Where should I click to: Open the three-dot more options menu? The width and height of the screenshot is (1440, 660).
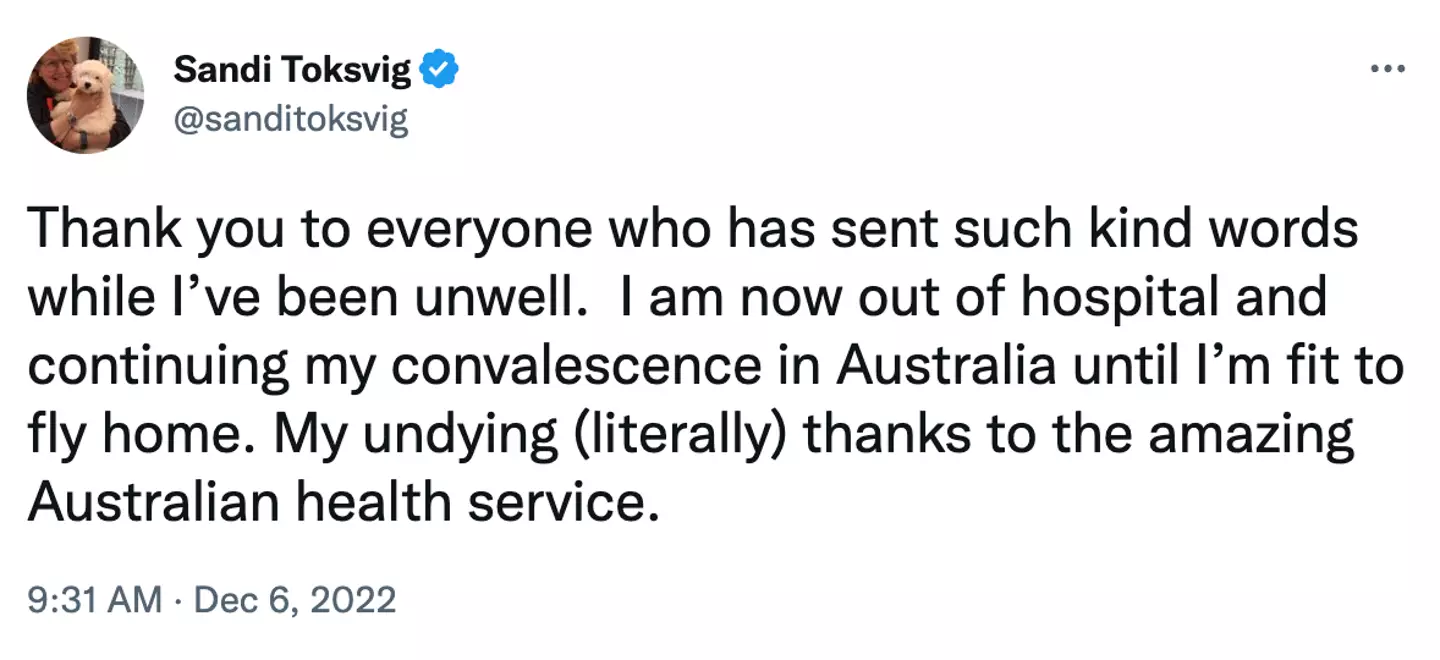pos(1388,69)
